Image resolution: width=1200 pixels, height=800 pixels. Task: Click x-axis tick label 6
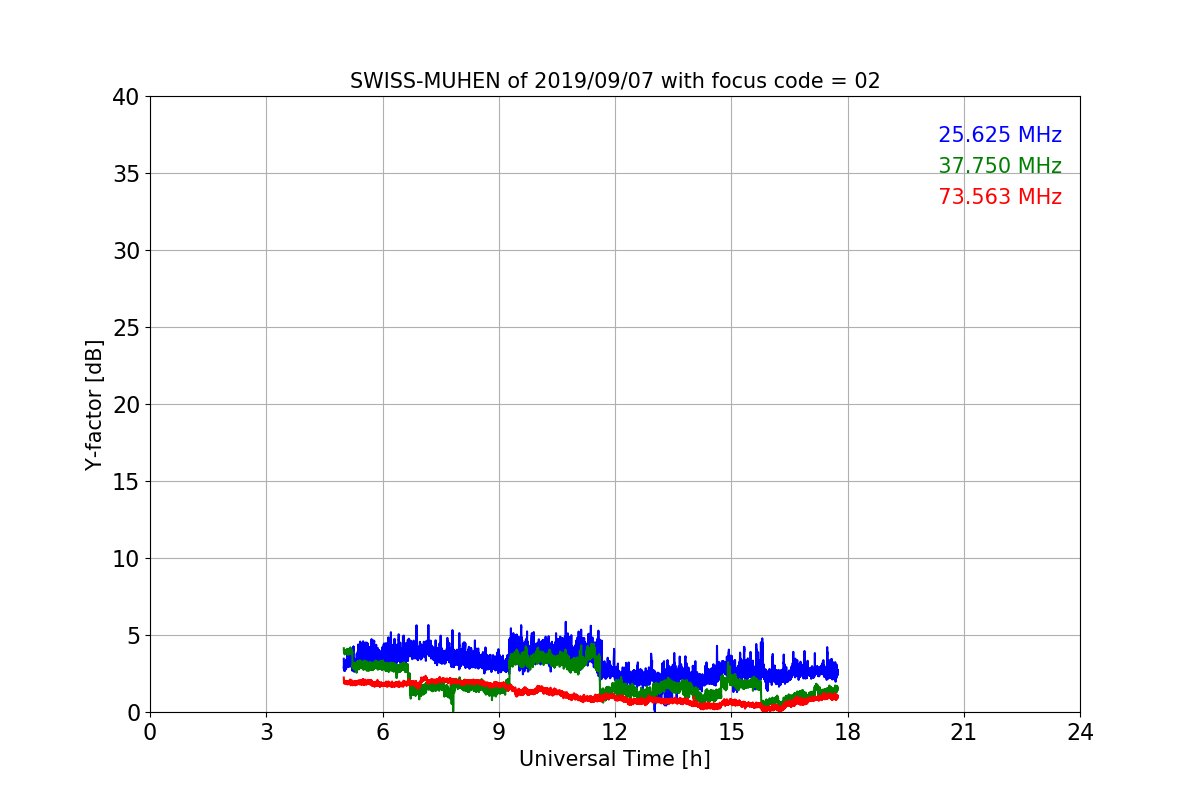(383, 732)
